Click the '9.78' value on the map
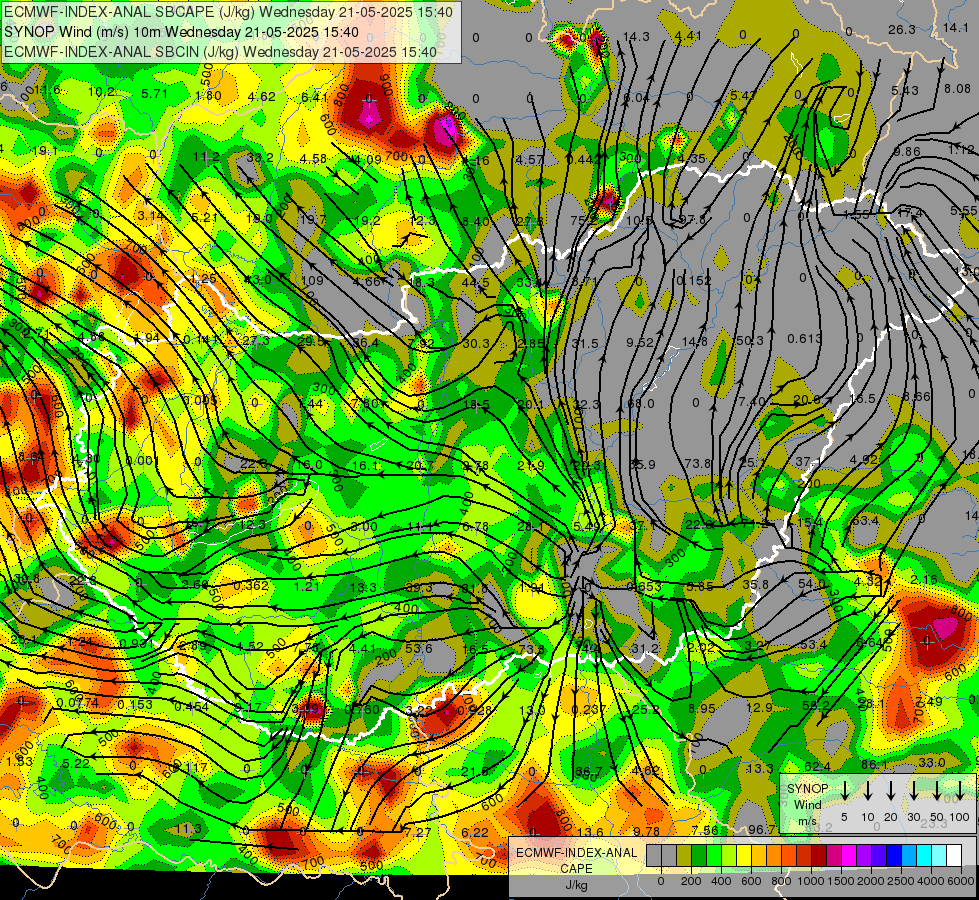Screen dimensions: 979x900 pos(646,831)
